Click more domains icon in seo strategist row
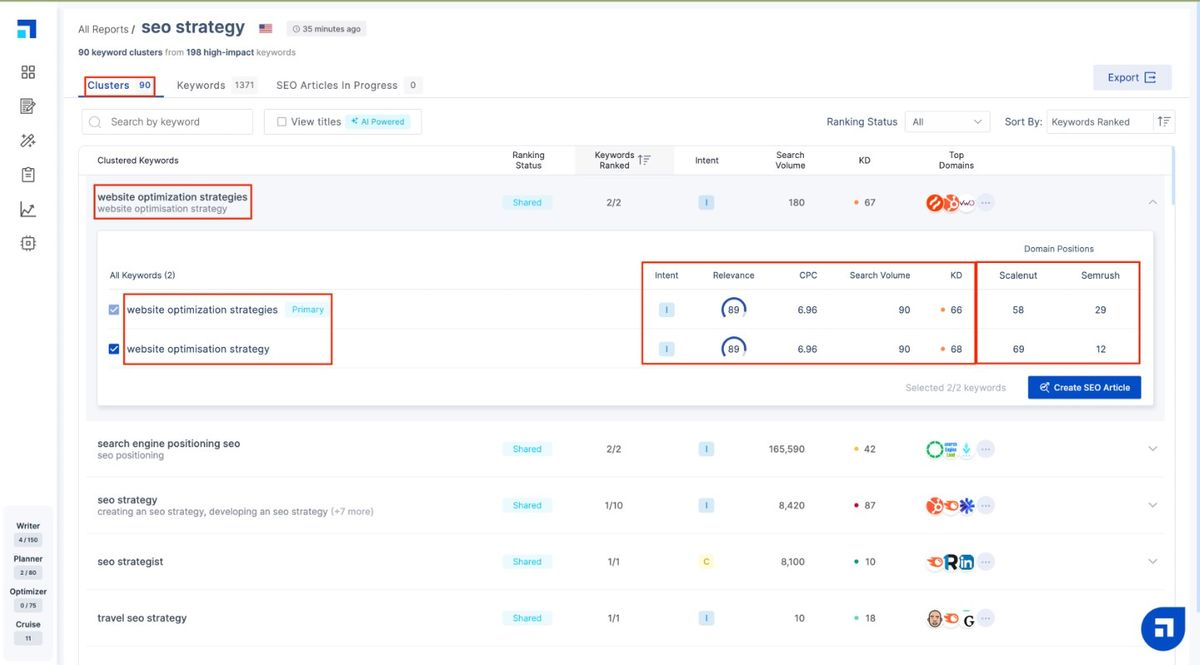 tap(986, 562)
